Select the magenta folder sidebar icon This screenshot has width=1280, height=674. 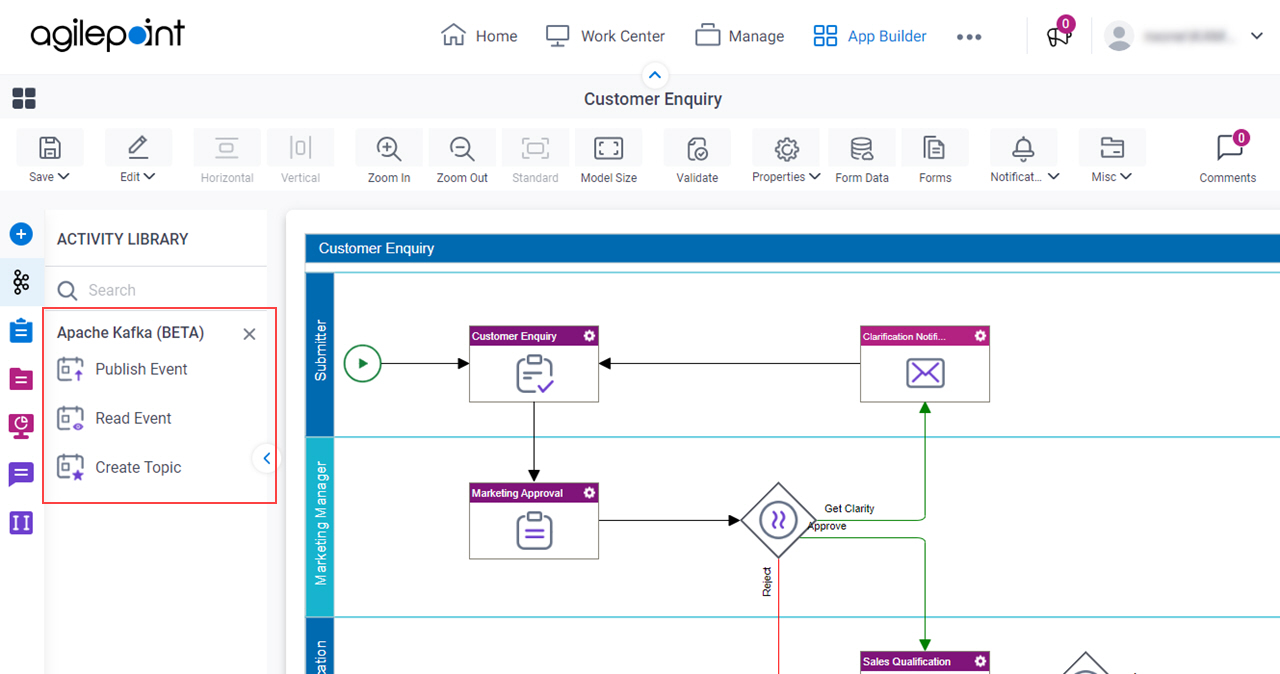point(21,378)
